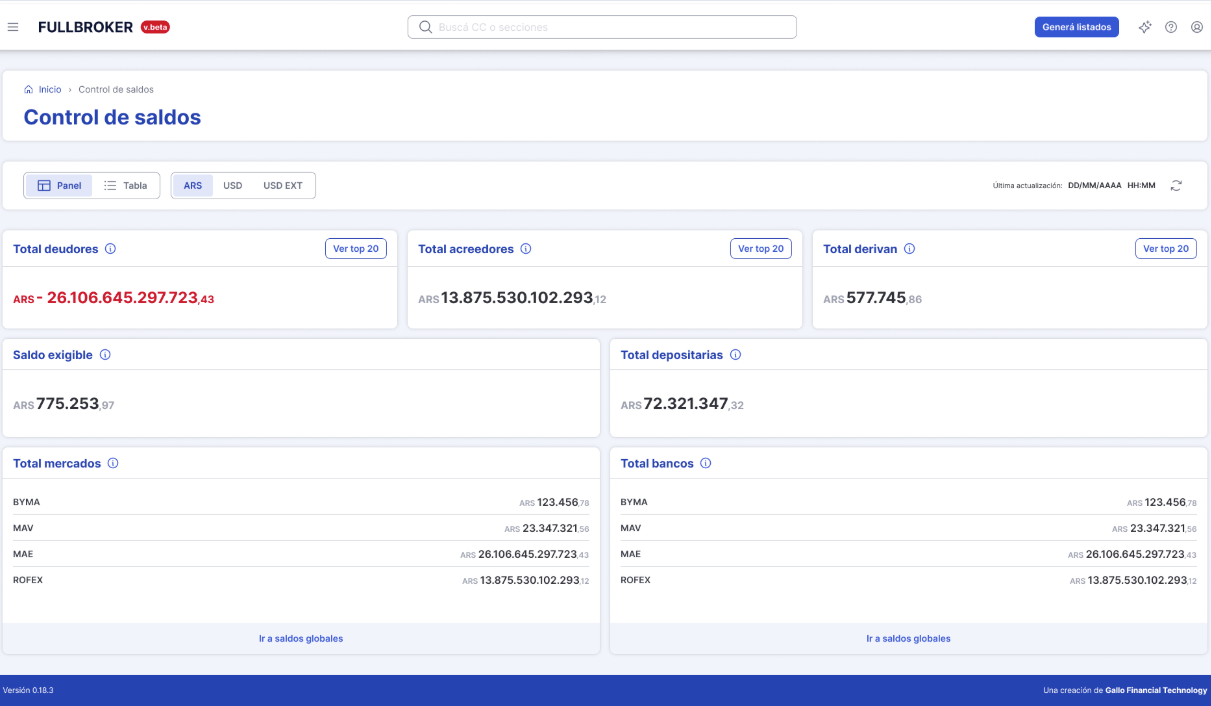This screenshot has height=706, width=1211.
Task: Click Total acreedores amount 13.875.530.102.293,12
Action: [512, 298]
